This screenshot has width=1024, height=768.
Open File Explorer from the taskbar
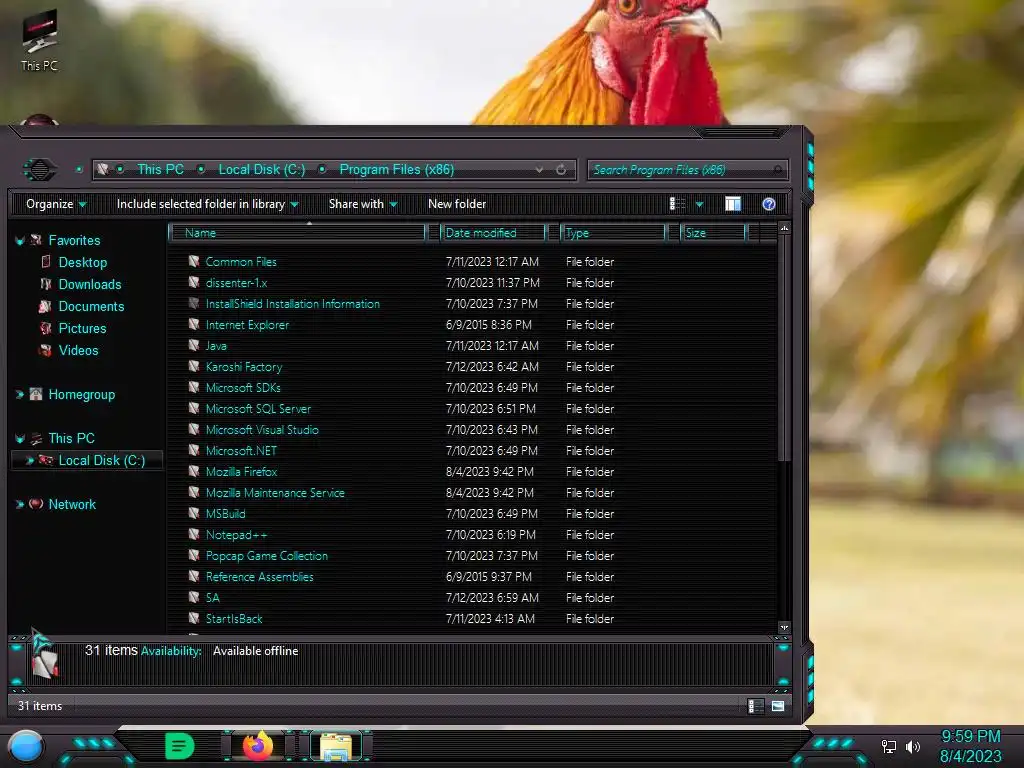point(336,747)
